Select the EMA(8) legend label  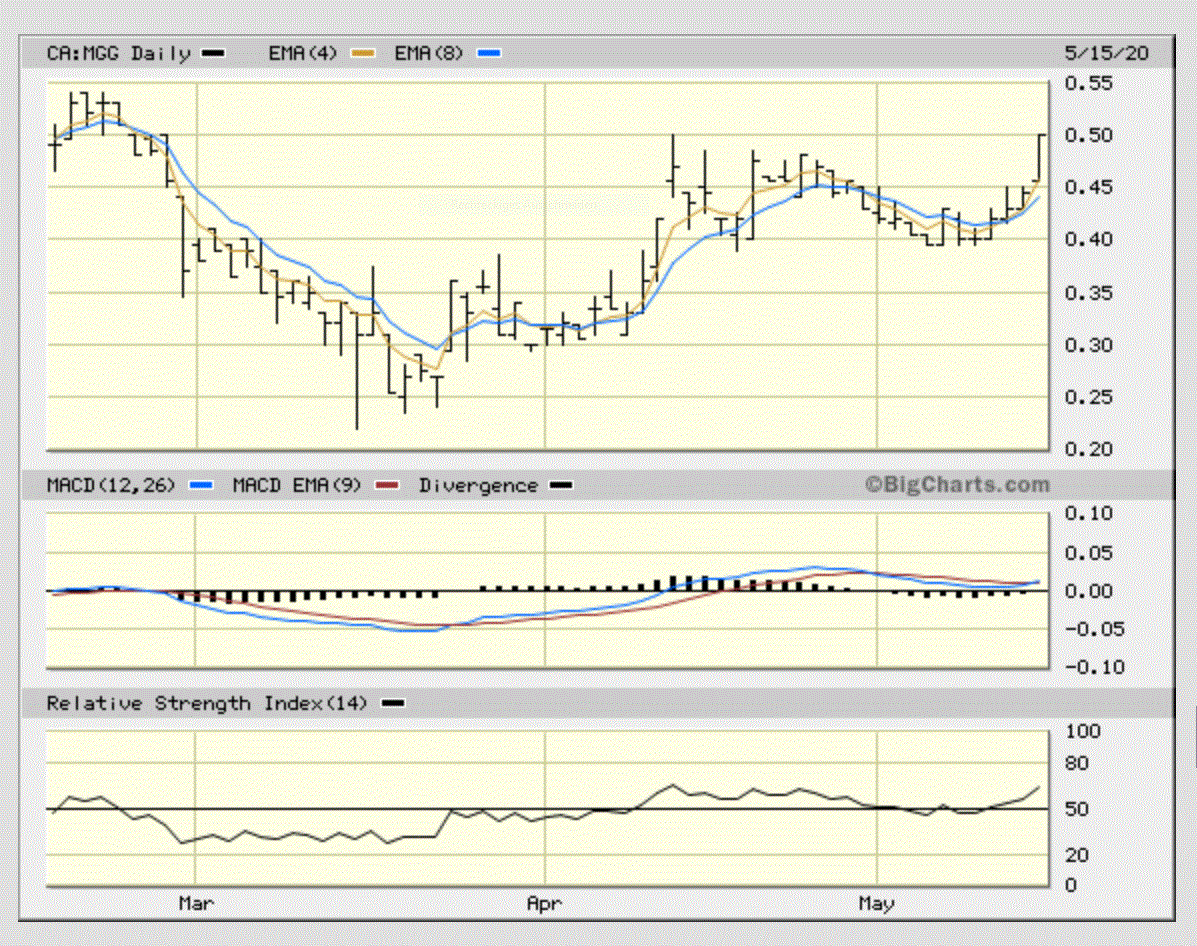coord(429,53)
